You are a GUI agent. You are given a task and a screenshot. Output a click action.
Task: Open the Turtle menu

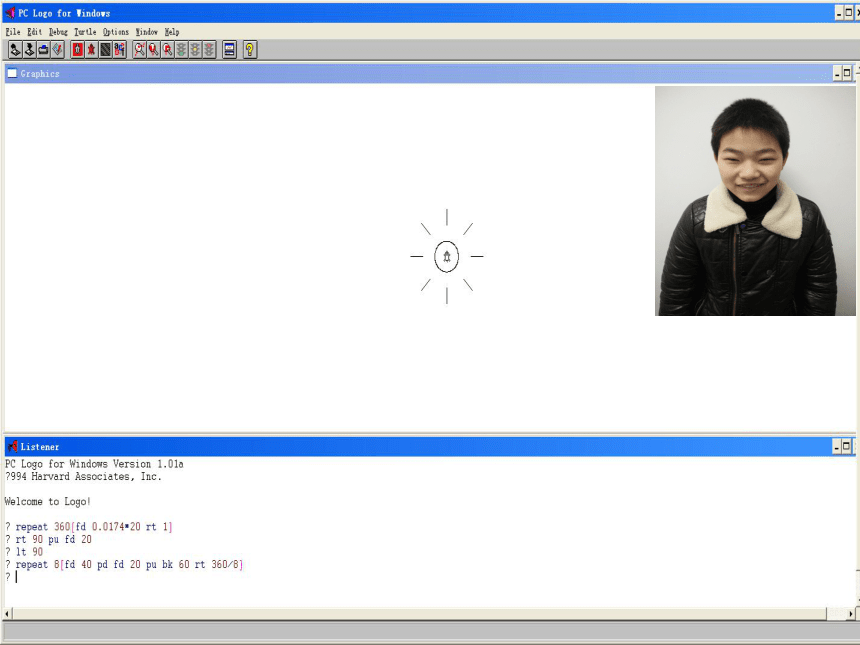pyautogui.click(x=85, y=32)
